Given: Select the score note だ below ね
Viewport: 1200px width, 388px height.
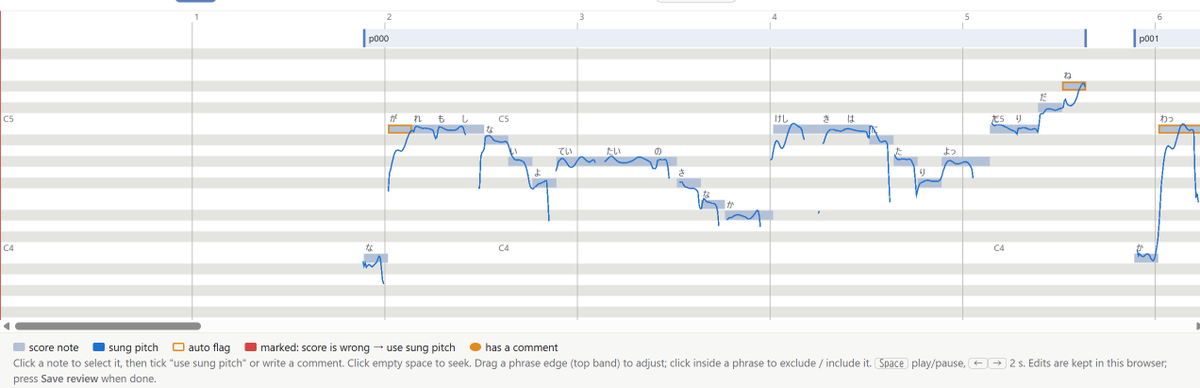Looking at the screenshot, I should click(1050, 107).
